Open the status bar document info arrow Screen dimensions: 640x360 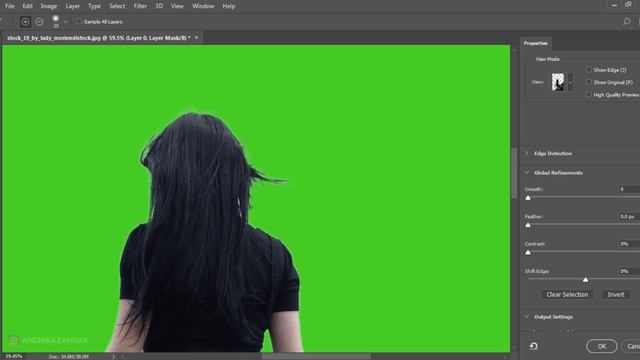[x=113, y=356]
